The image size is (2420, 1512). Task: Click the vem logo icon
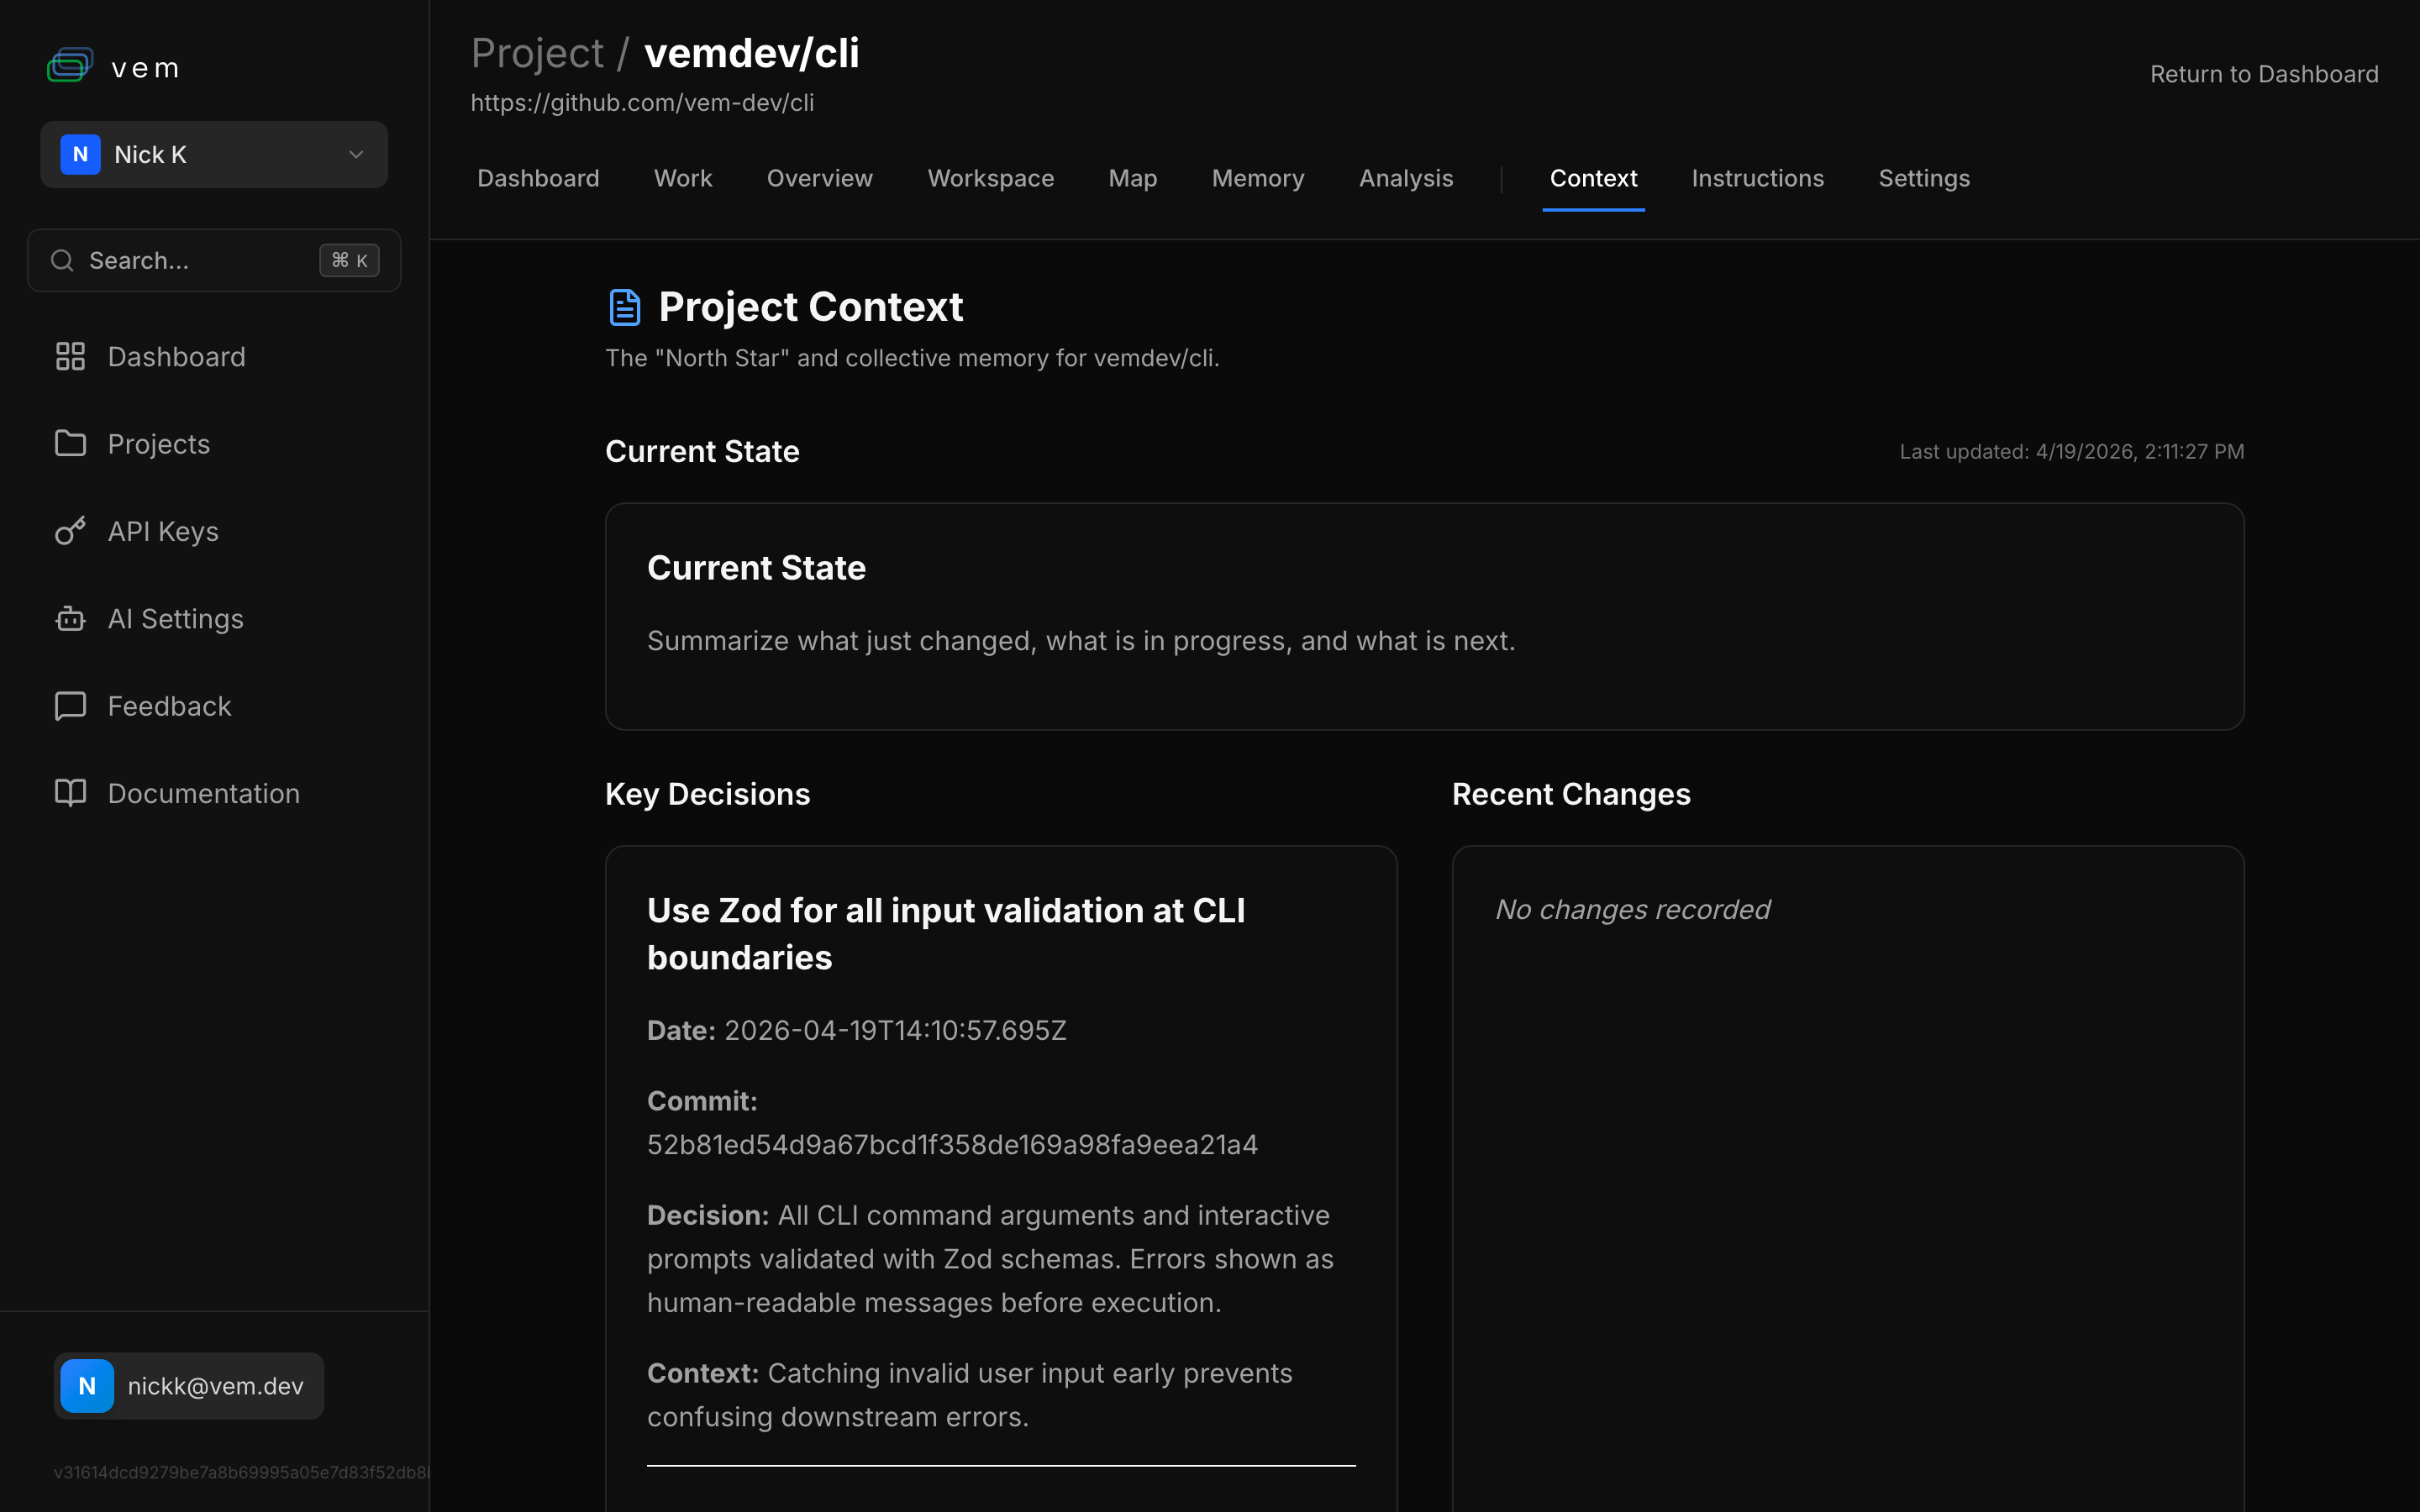pos(70,66)
